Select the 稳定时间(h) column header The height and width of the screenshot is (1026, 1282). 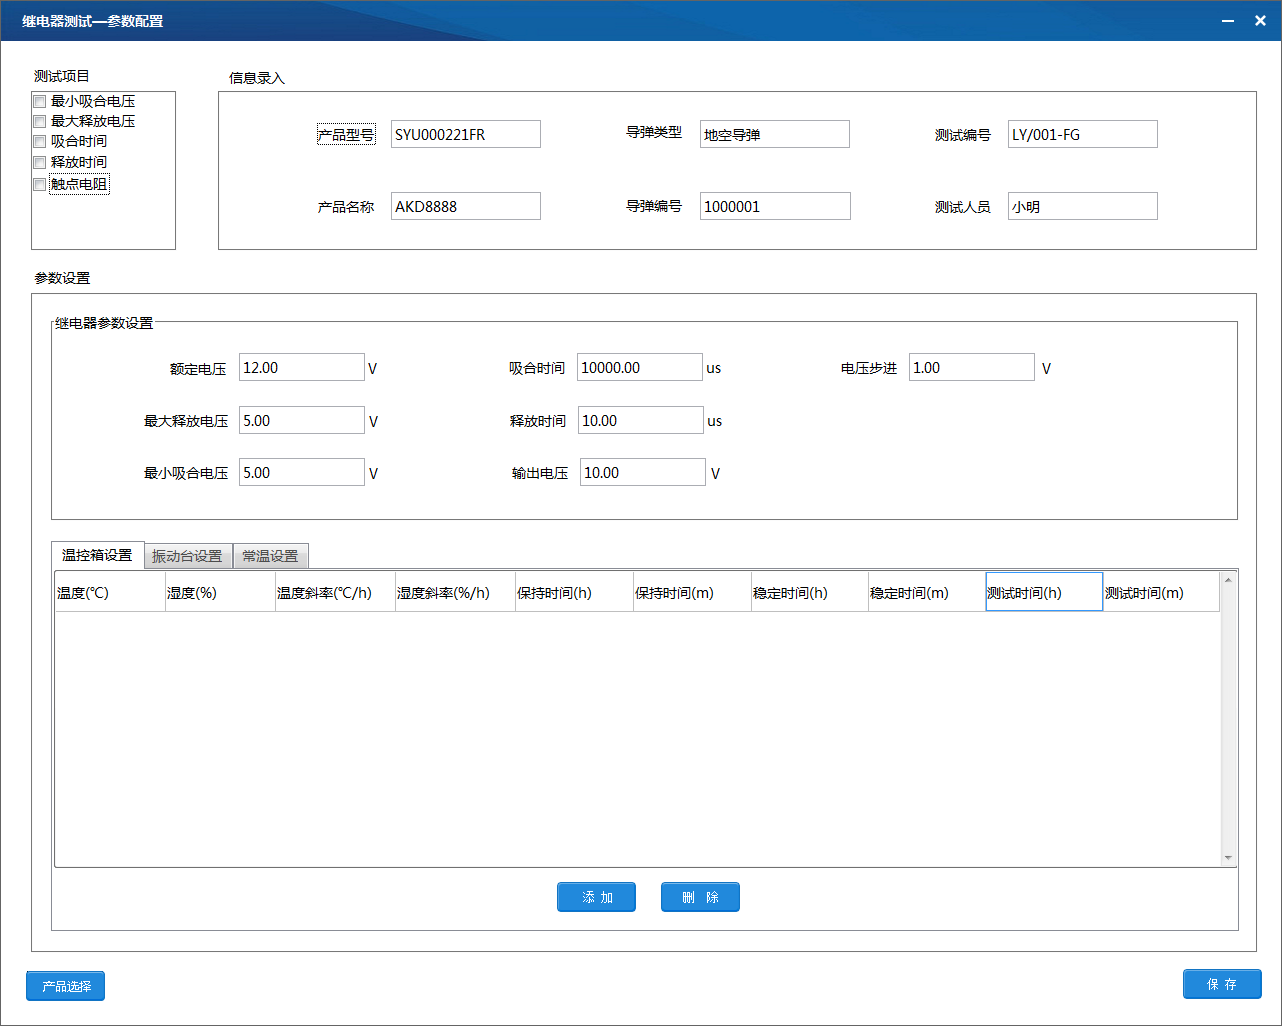pos(810,592)
